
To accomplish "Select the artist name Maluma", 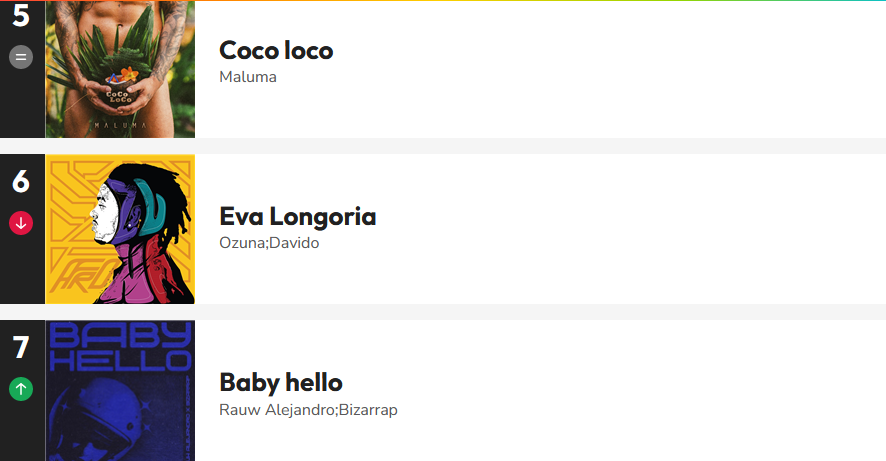I will [248, 77].
